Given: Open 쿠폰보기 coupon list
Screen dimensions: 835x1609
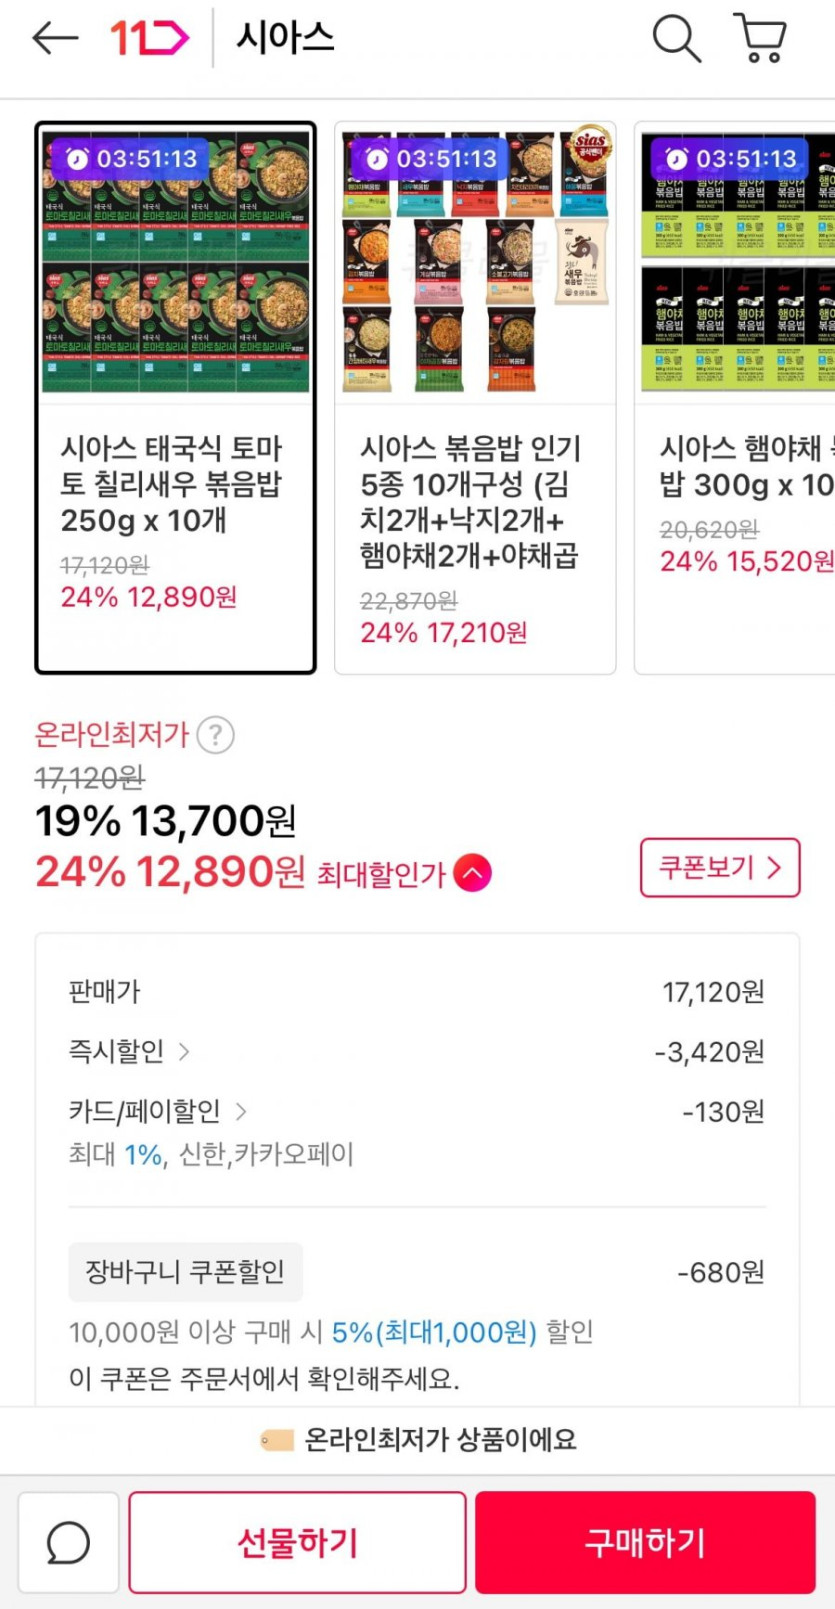Looking at the screenshot, I should click(719, 867).
